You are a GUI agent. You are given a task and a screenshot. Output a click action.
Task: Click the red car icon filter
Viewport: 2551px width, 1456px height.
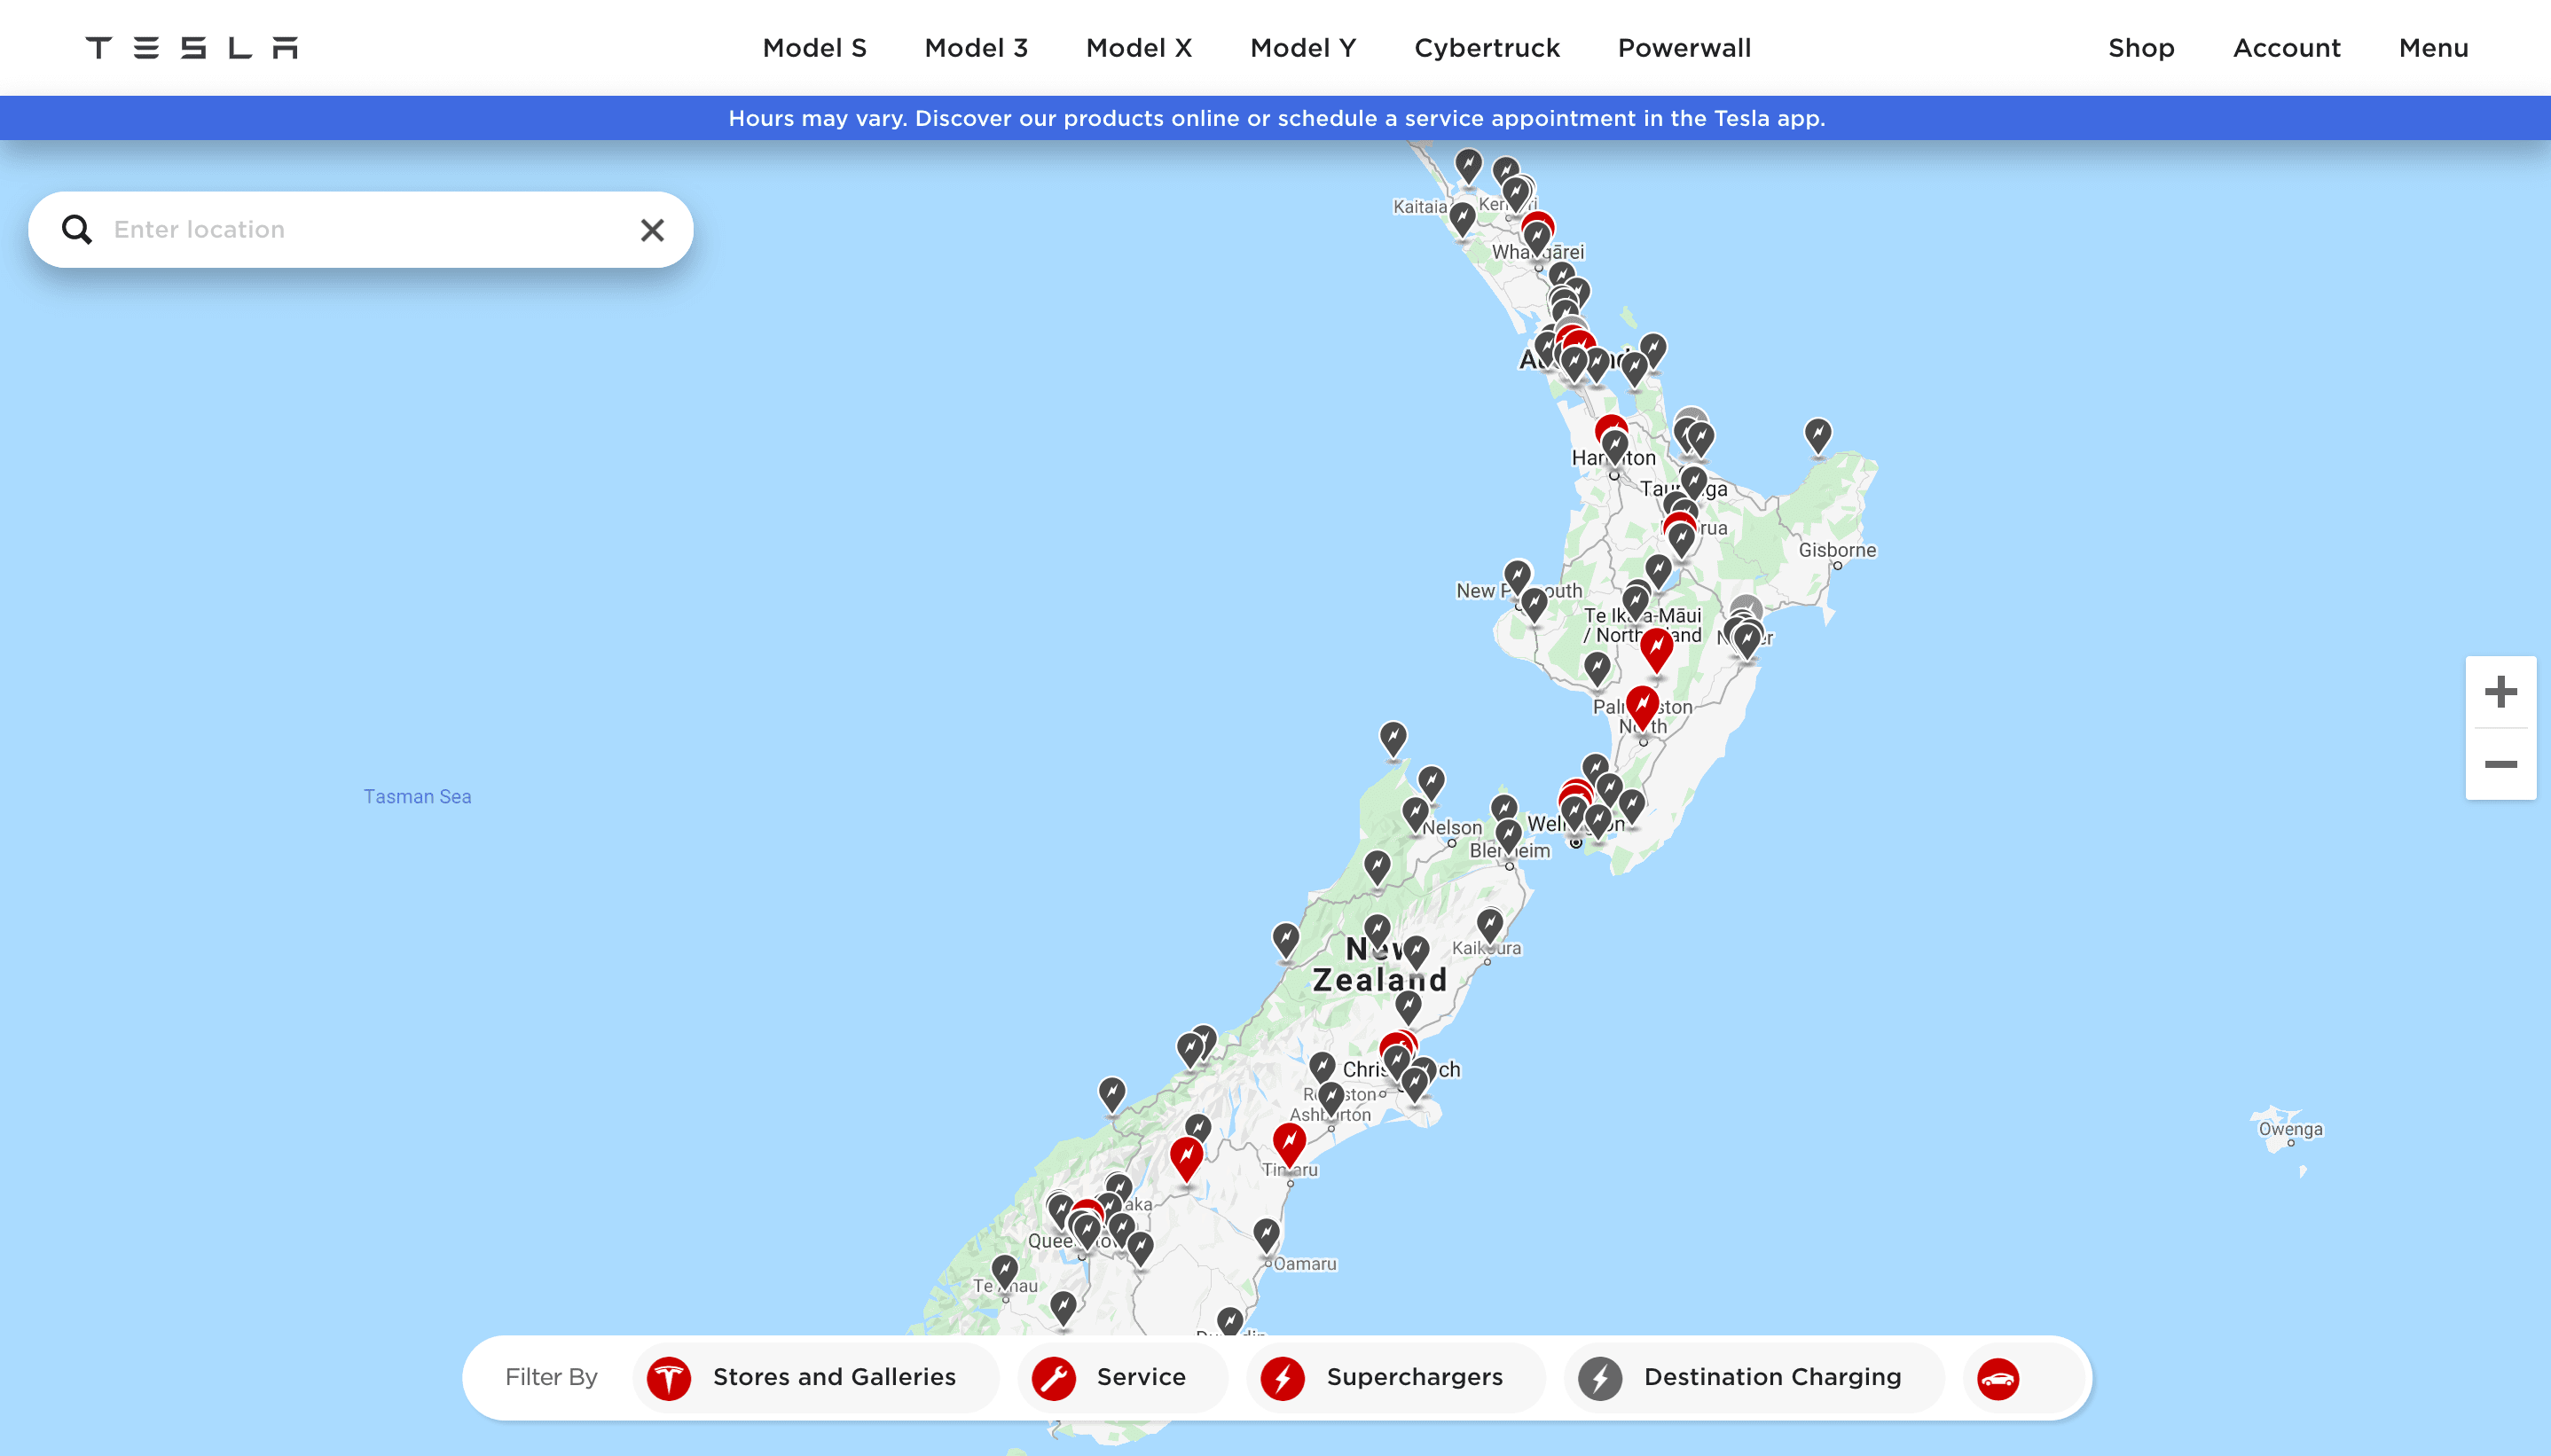[1998, 1378]
